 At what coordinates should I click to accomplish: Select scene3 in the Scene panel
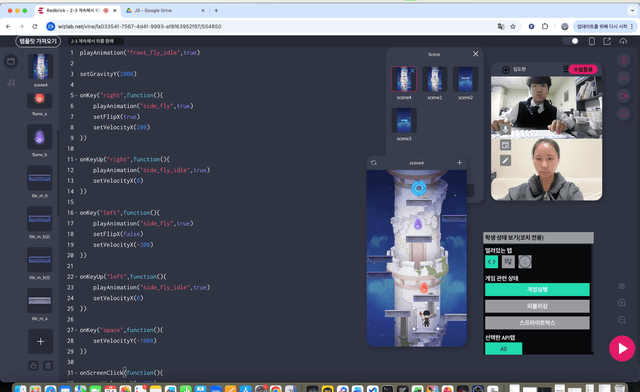(x=404, y=120)
